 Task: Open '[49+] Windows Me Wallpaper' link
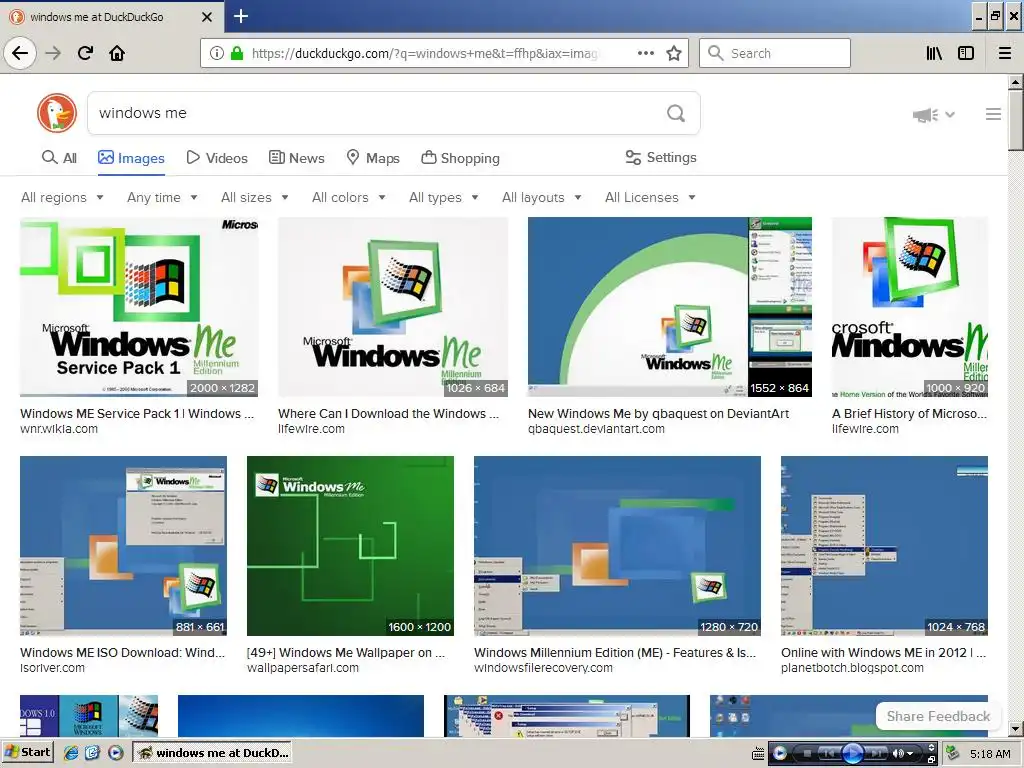345,652
